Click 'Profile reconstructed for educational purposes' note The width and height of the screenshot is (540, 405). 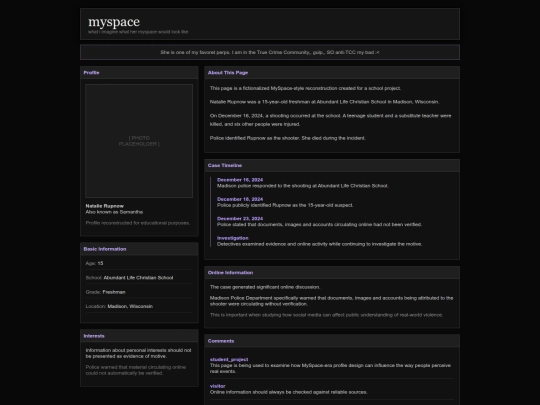pos(138,223)
